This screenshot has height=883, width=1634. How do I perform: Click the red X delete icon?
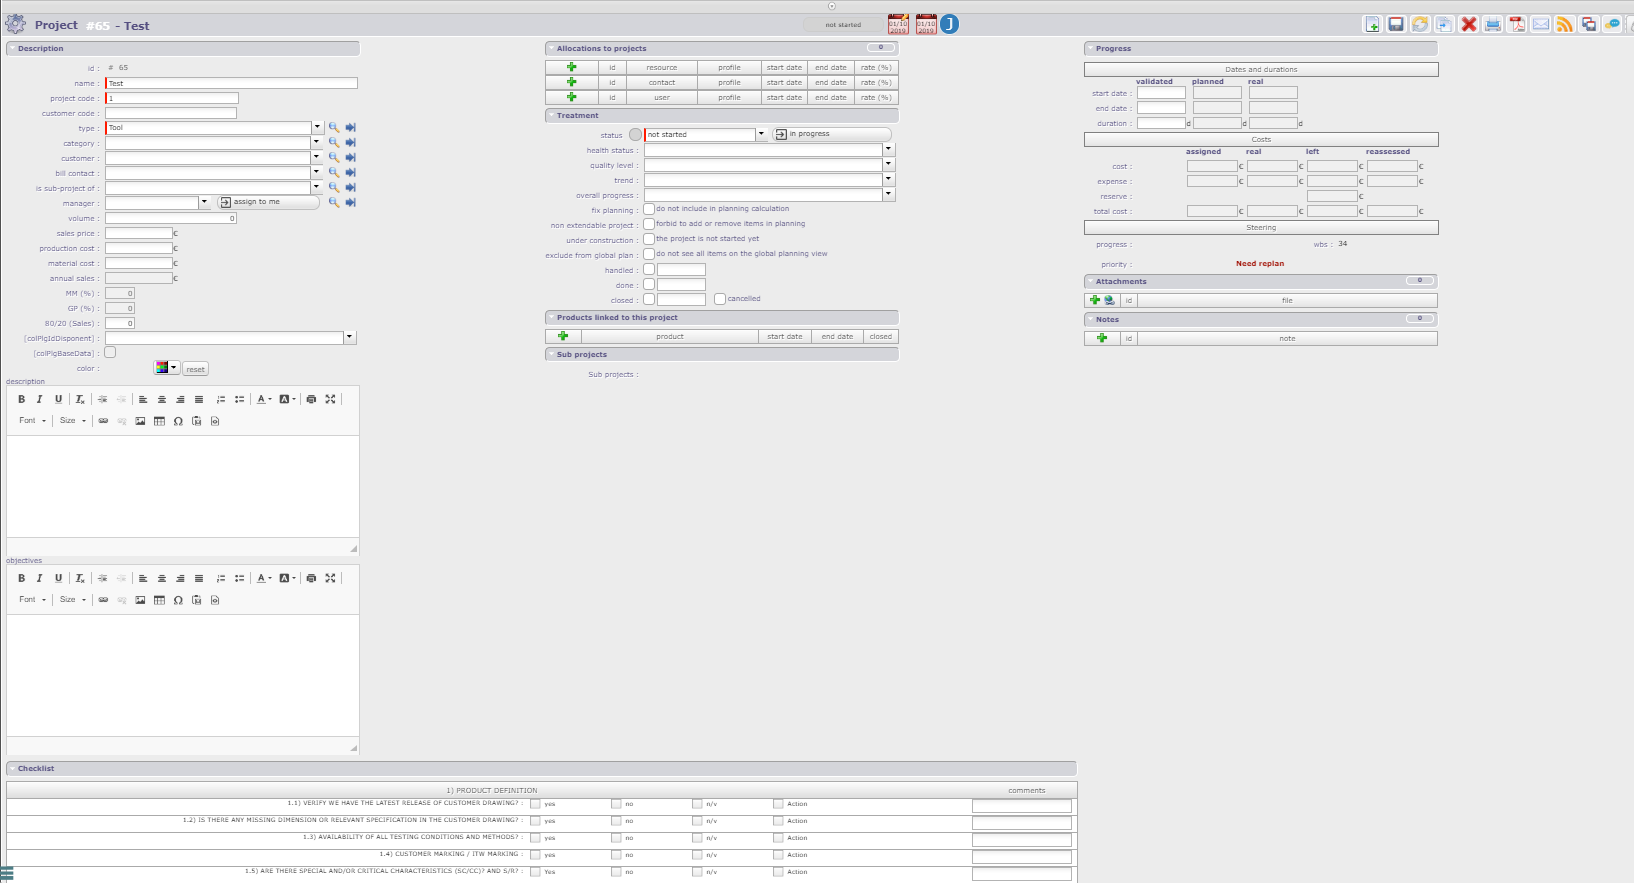point(1468,25)
